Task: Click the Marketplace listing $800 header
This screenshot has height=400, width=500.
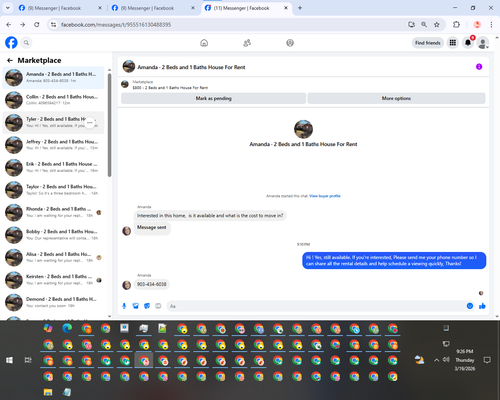Action: [170, 88]
